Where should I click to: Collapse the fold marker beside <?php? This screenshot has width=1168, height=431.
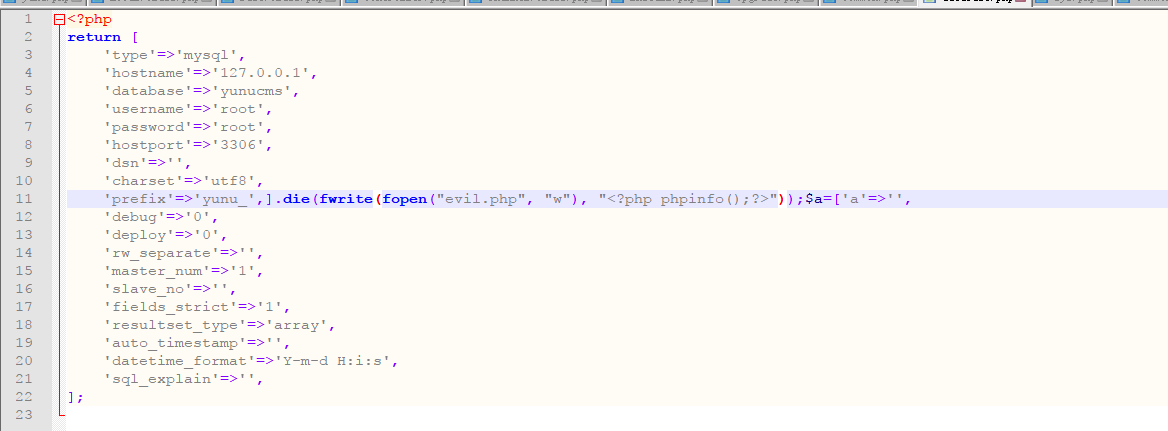coord(60,20)
